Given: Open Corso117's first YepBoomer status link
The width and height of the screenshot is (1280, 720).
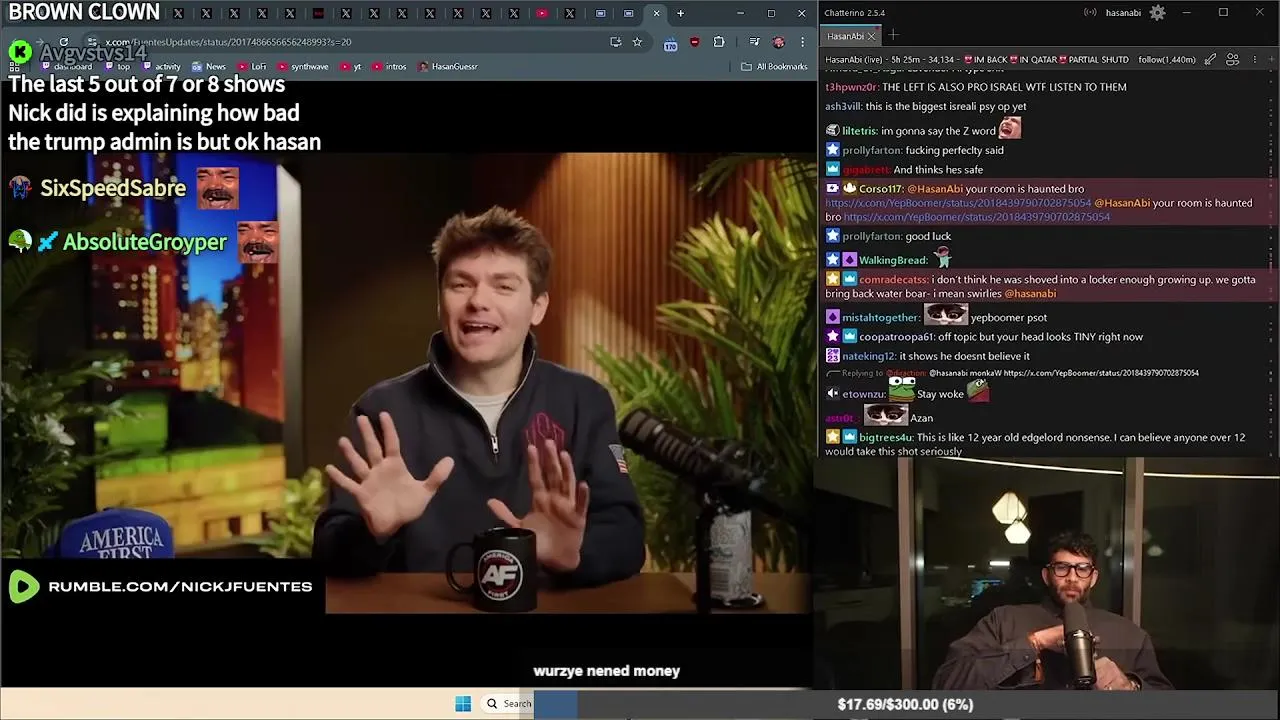Looking at the screenshot, I should click(958, 203).
